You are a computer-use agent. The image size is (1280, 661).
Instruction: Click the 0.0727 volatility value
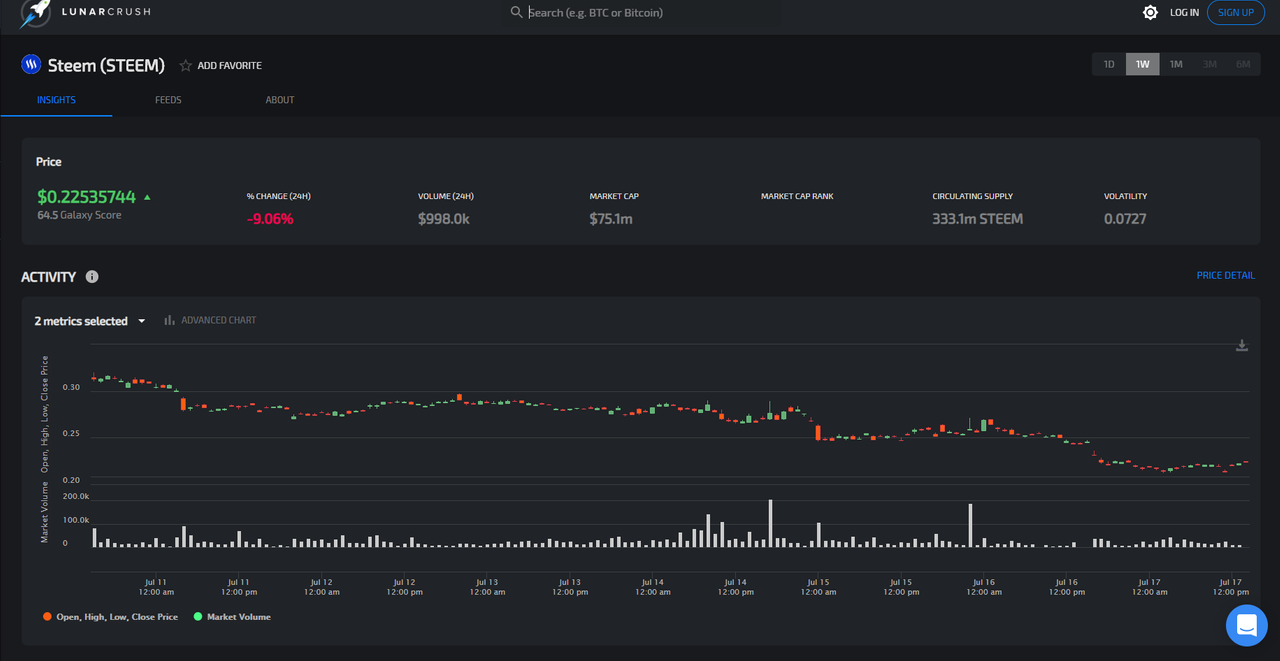1125,219
